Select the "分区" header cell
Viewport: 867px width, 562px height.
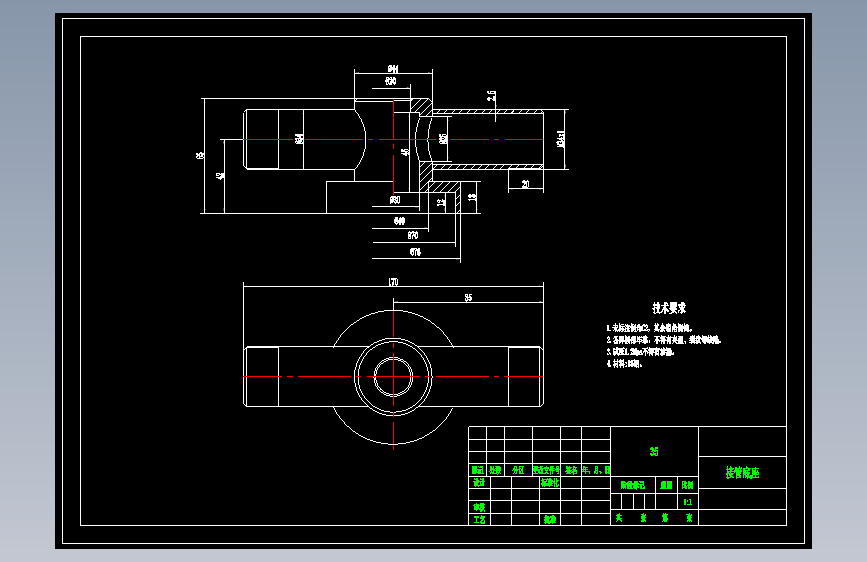[518, 470]
